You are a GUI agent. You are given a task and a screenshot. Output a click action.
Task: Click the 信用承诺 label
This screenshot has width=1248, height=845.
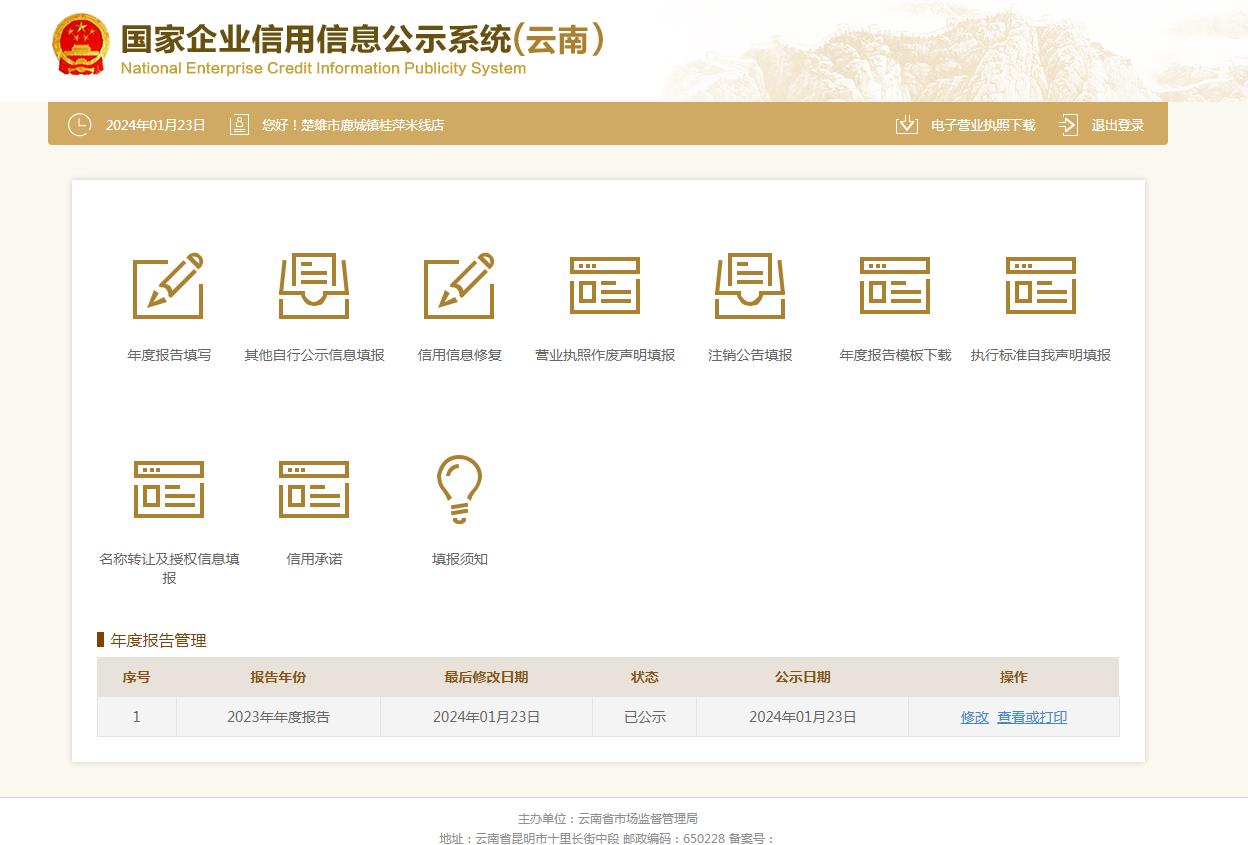(x=314, y=559)
